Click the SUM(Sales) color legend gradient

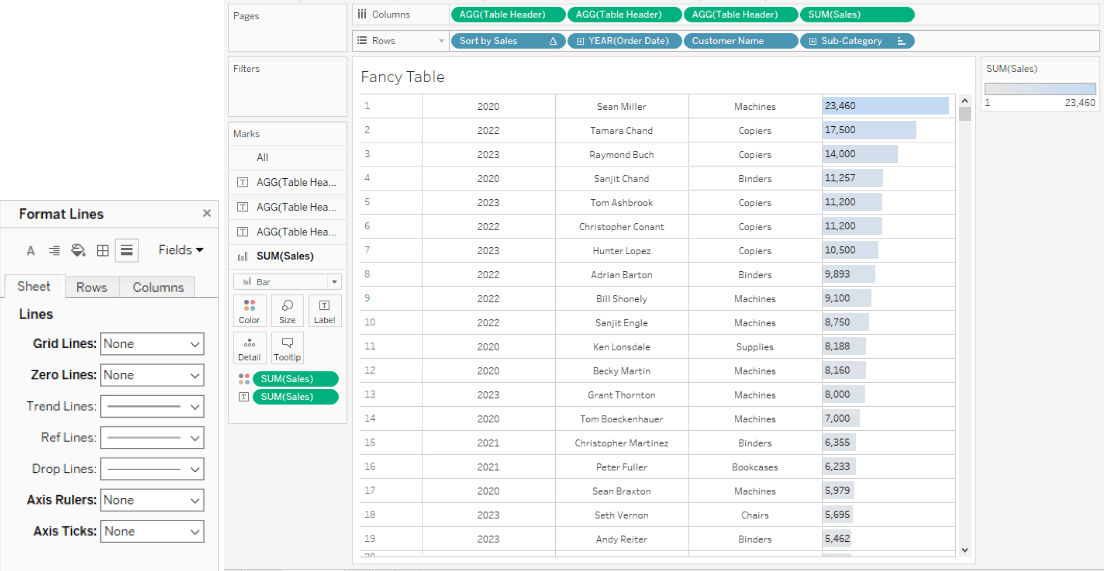[1040, 89]
